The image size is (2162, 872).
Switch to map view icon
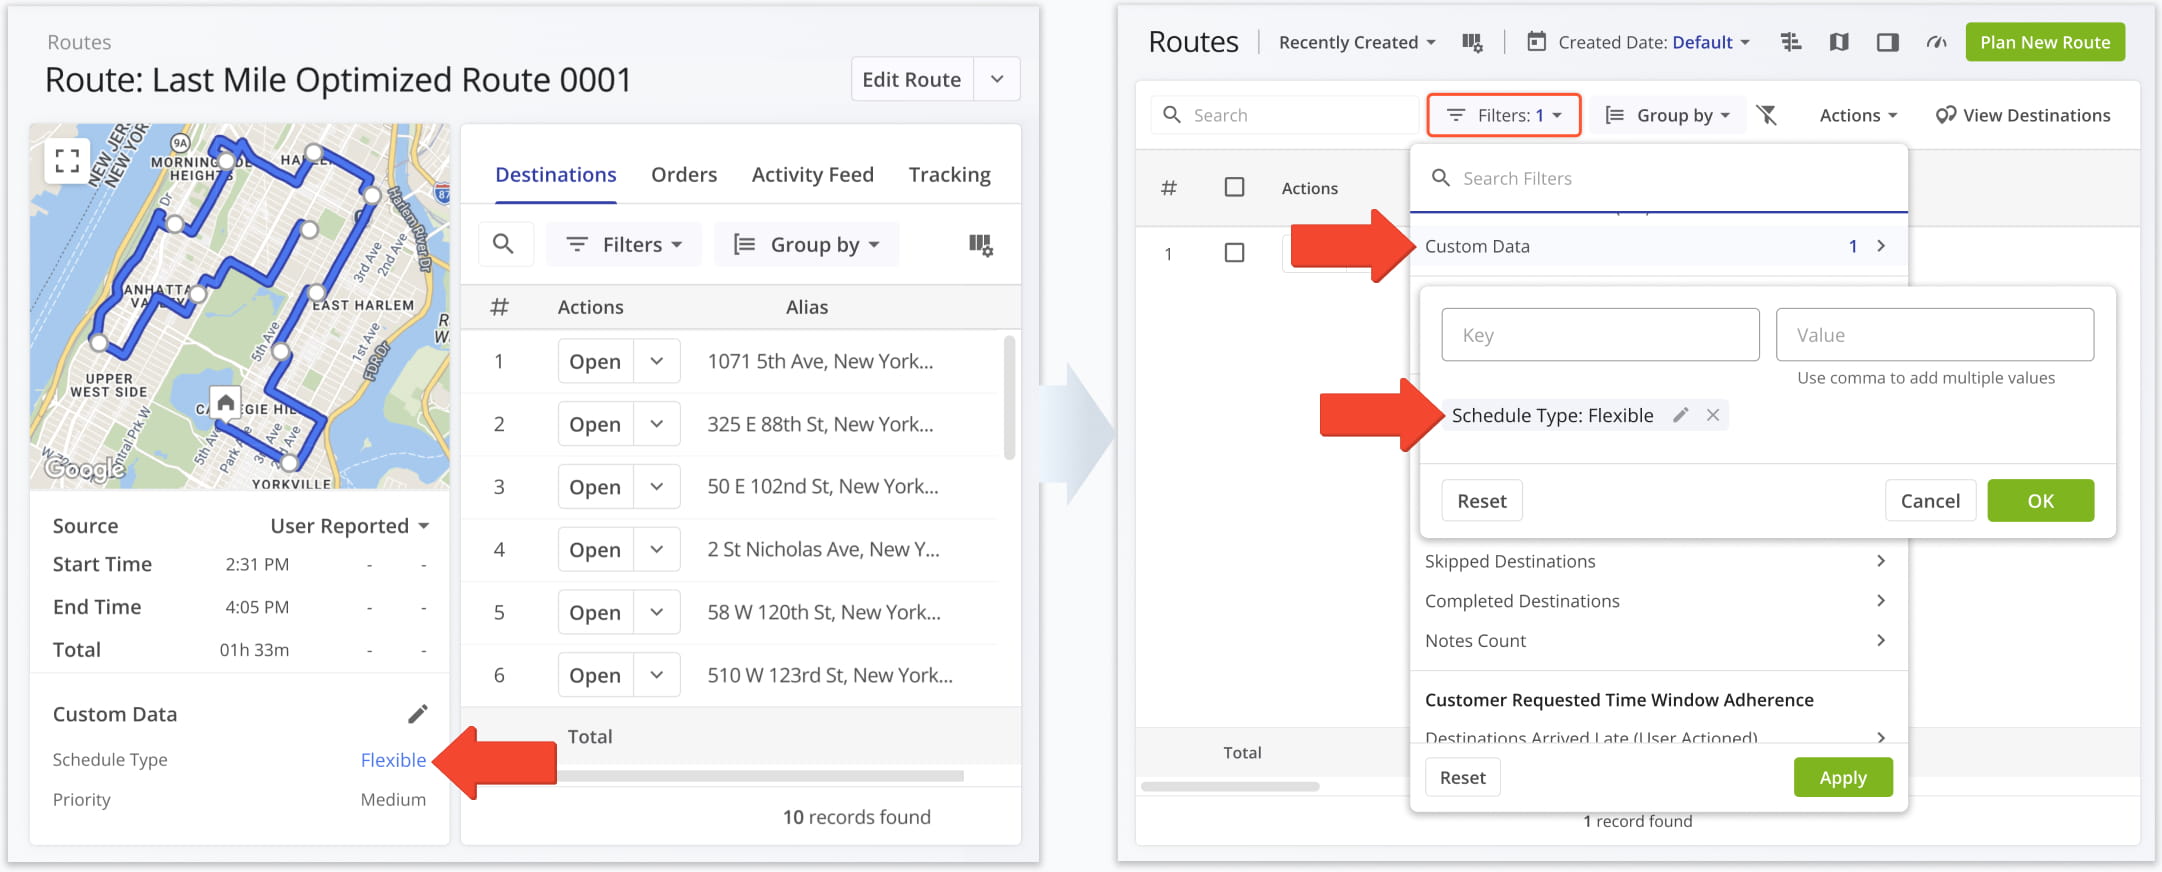1839,42
